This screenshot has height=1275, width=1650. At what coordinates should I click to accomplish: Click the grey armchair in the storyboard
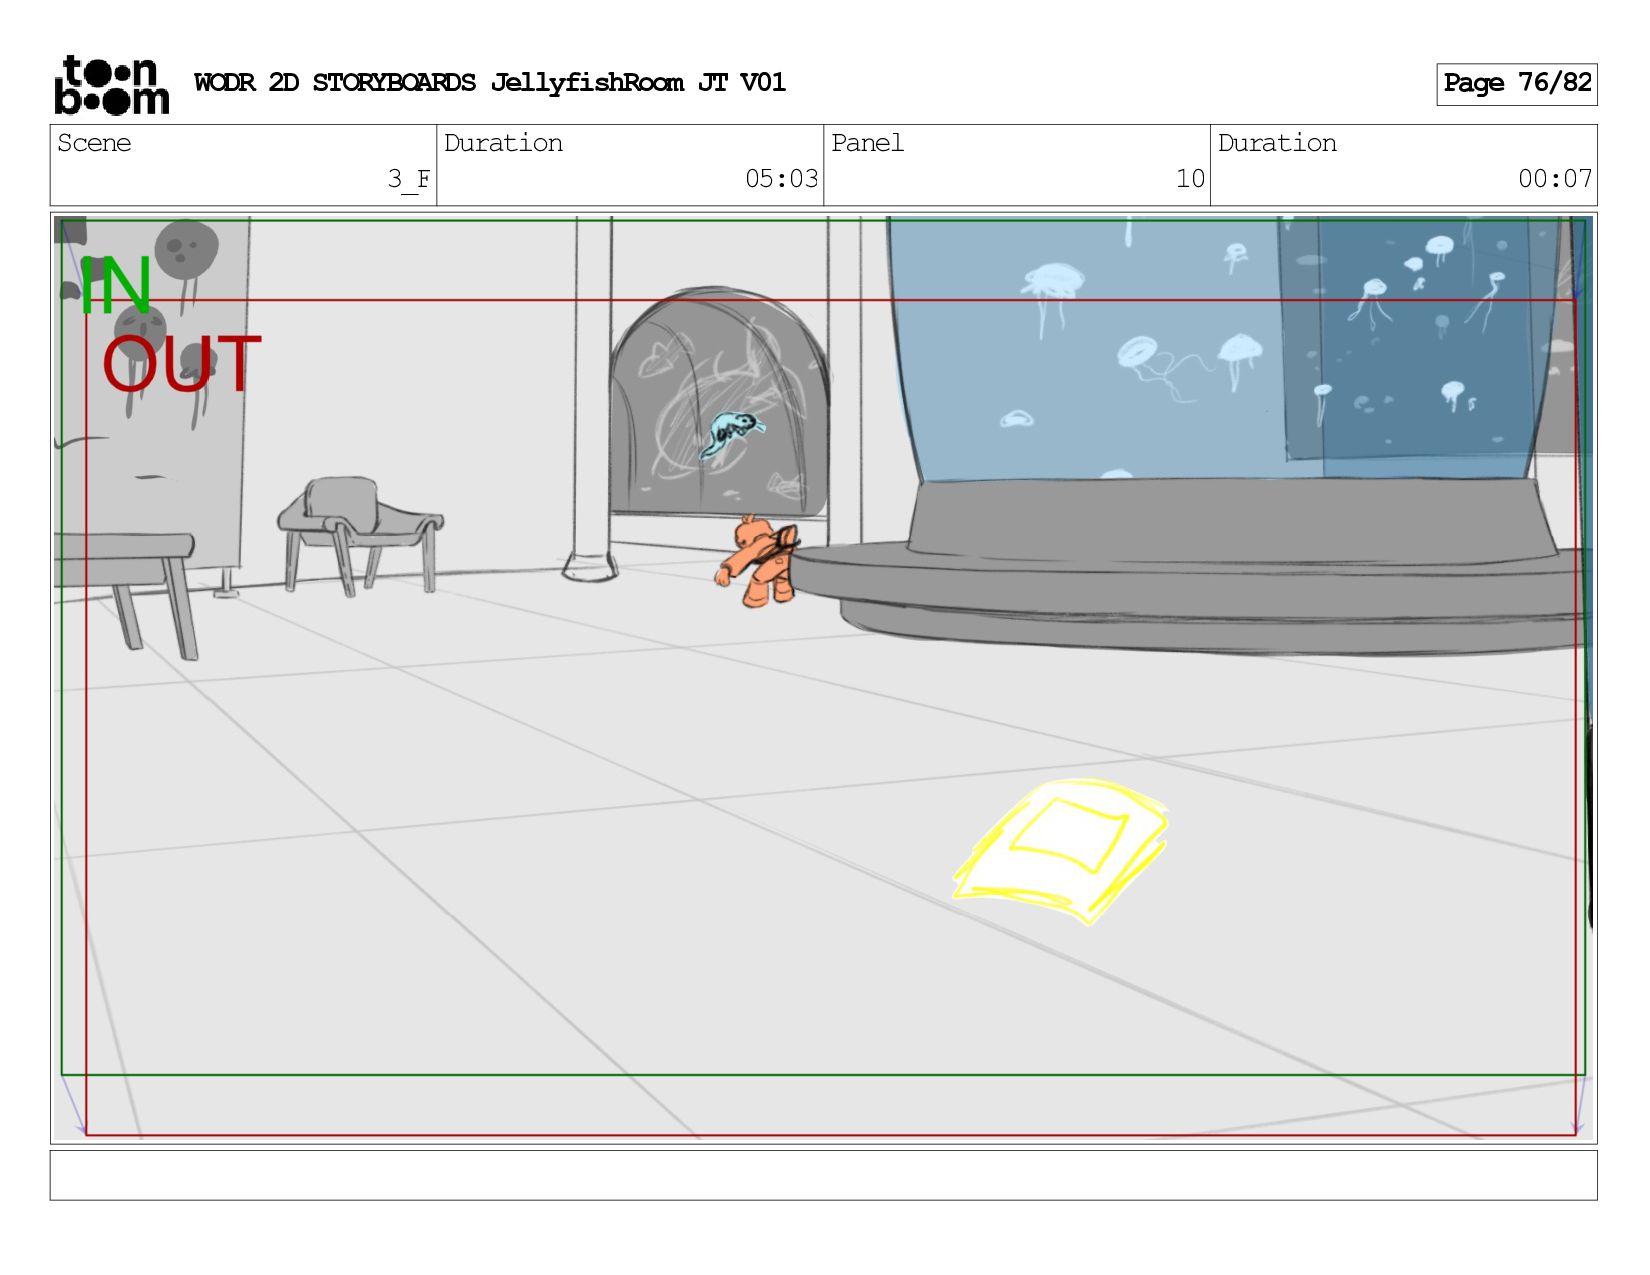coord(360,536)
